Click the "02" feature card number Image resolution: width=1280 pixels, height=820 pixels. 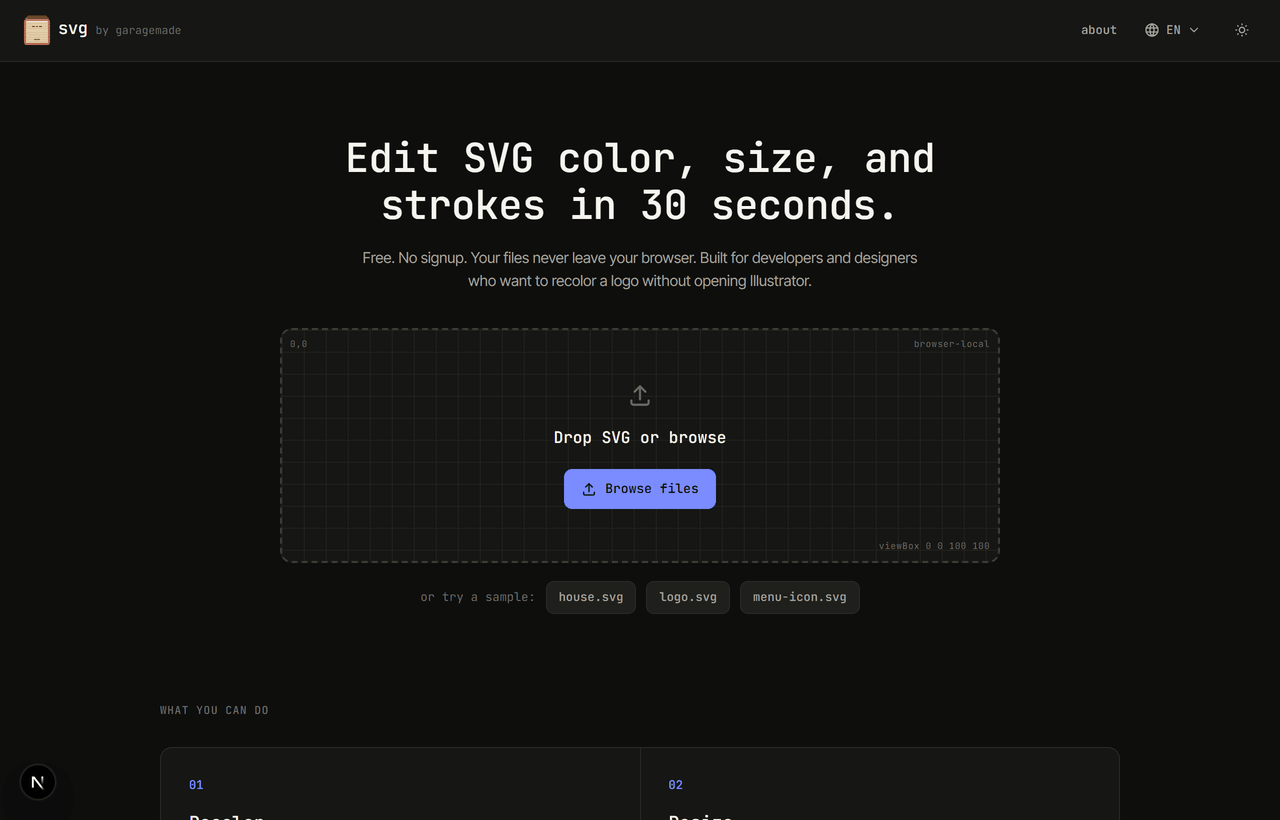(676, 785)
